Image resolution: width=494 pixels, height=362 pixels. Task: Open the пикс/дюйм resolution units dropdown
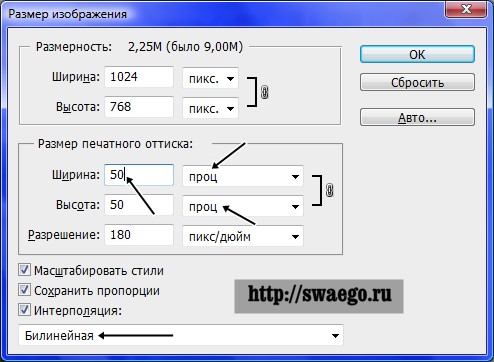243,236
